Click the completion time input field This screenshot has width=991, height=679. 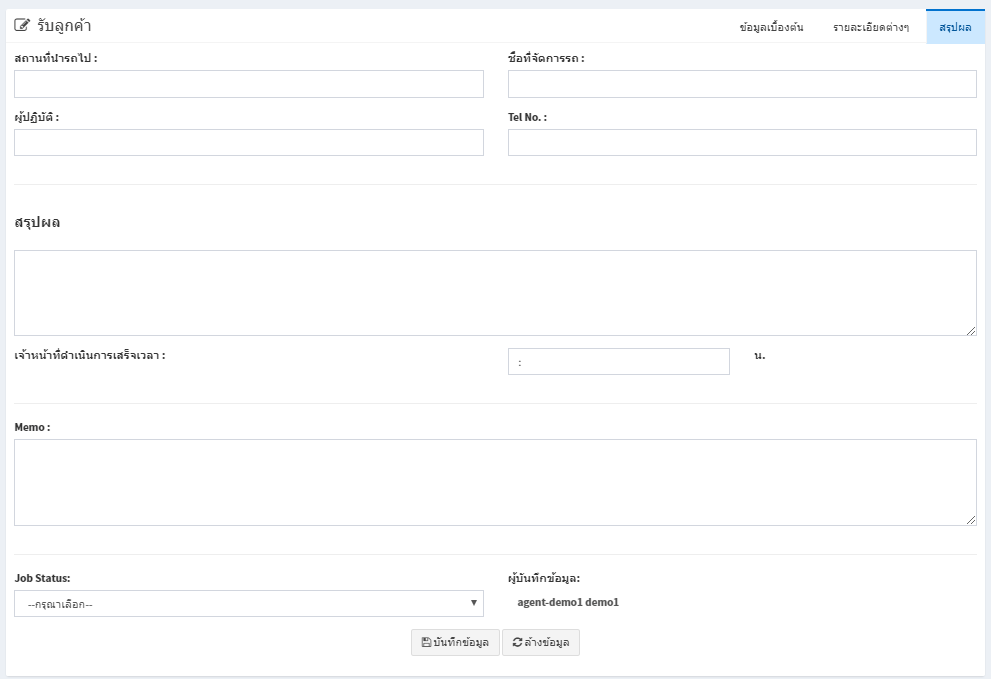click(619, 362)
